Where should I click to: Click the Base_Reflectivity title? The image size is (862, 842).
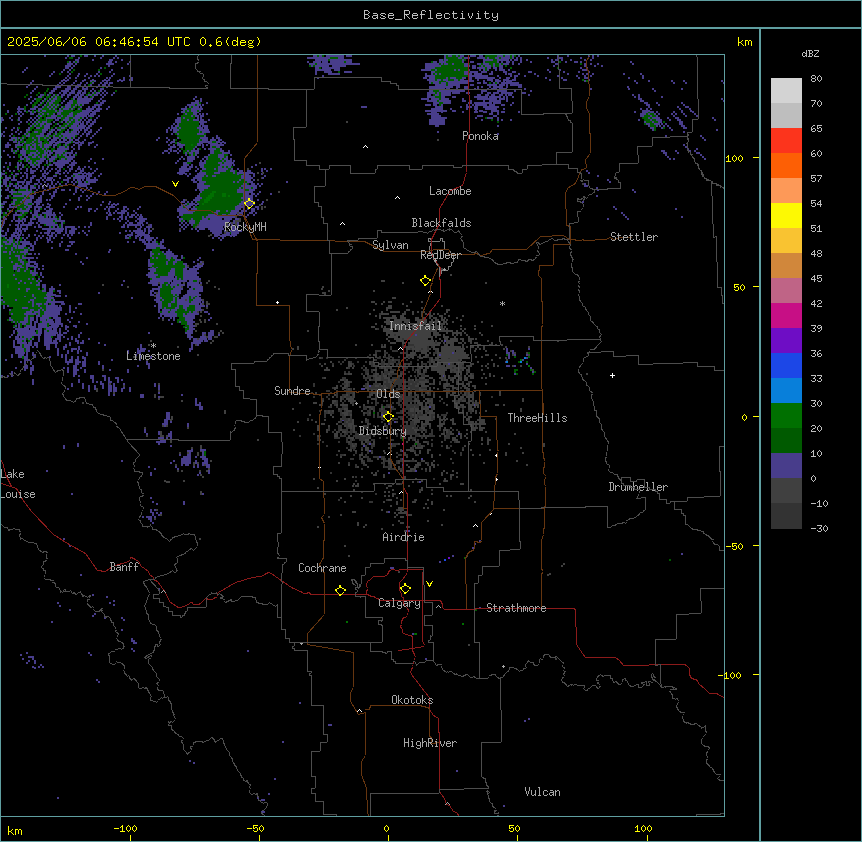point(431,15)
